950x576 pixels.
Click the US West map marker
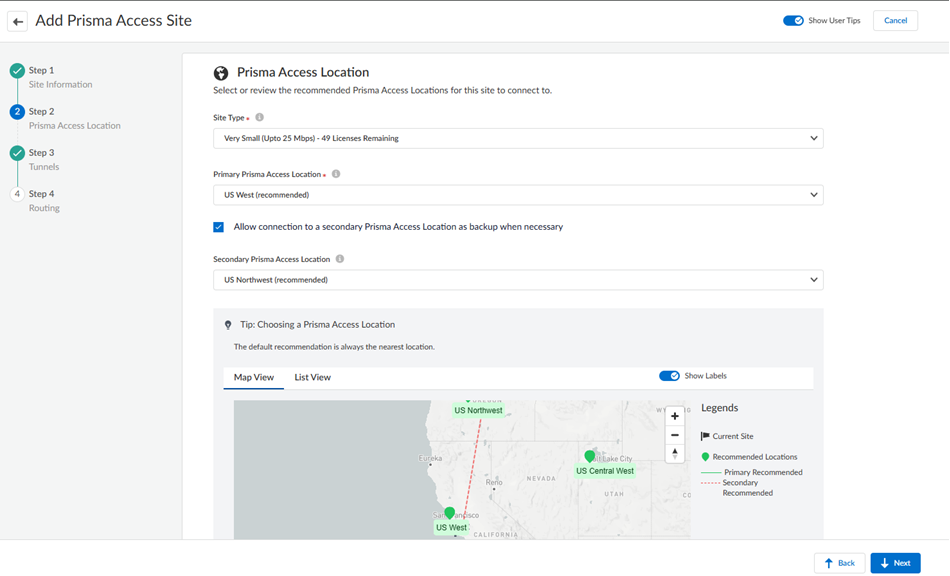(x=449, y=513)
